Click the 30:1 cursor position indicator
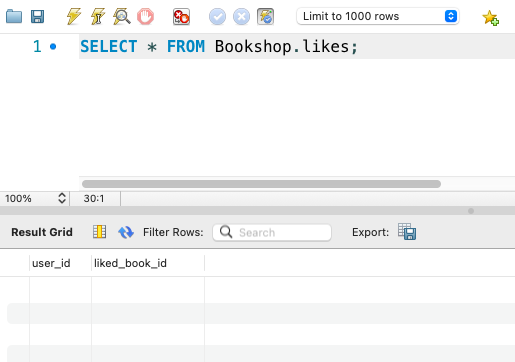This screenshot has width=515, height=362. [94, 199]
